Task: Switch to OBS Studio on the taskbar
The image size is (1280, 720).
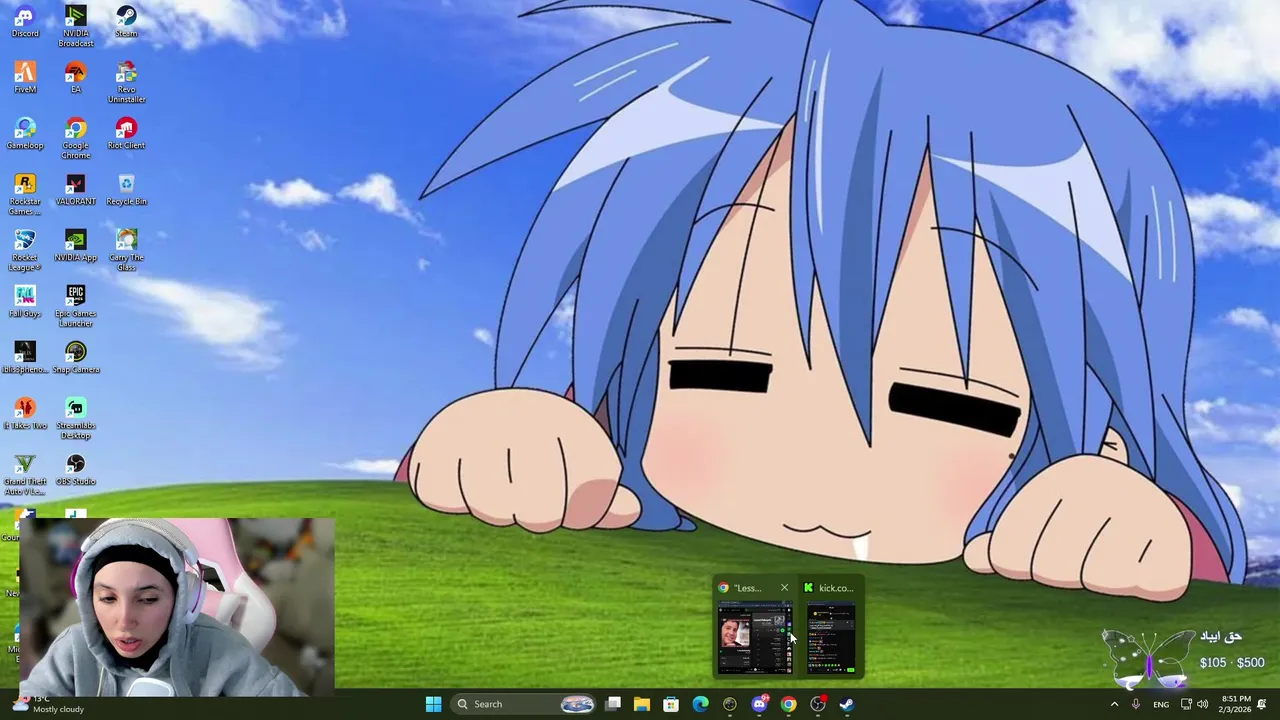Action: (x=818, y=704)
